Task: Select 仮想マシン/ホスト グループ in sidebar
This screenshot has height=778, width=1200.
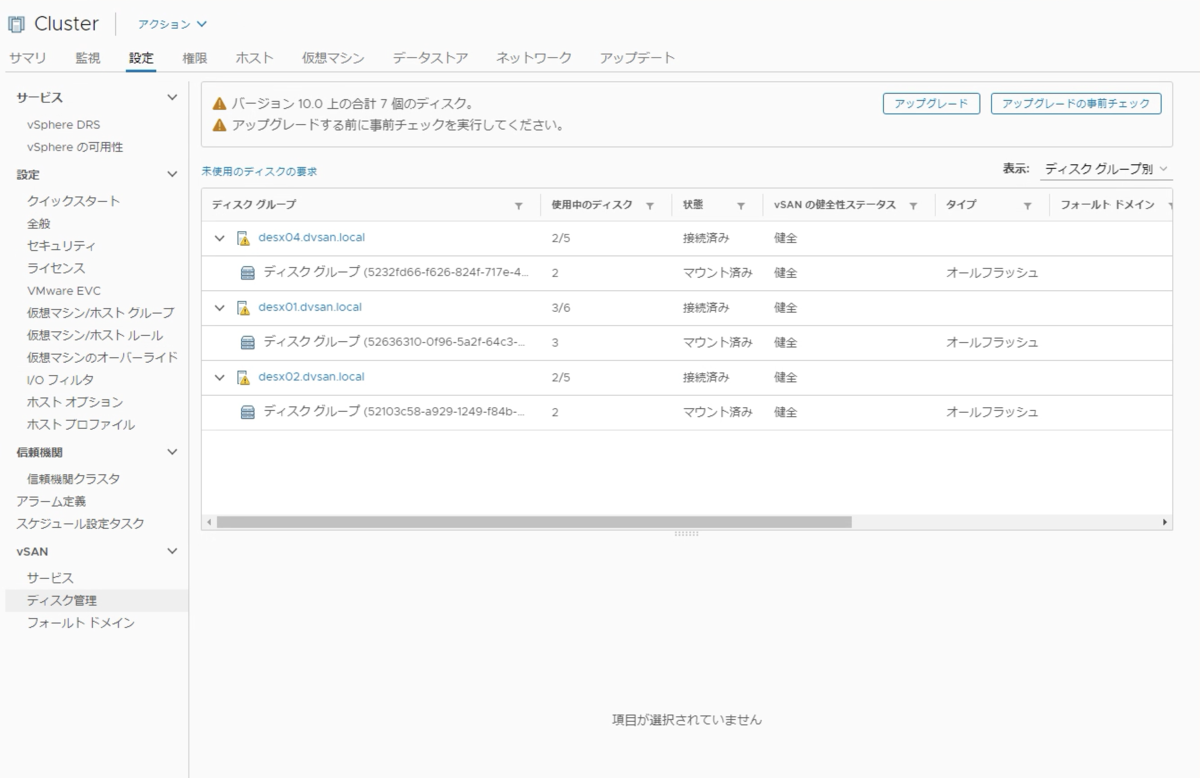Action: click(101, 313)
